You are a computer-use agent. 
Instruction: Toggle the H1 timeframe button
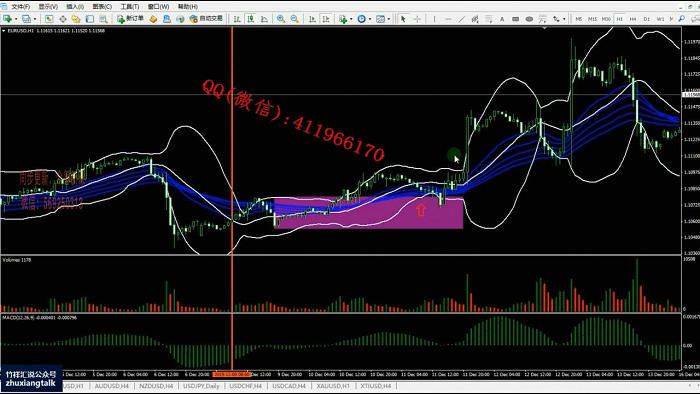pyautogui.click(x=619, y=19)
